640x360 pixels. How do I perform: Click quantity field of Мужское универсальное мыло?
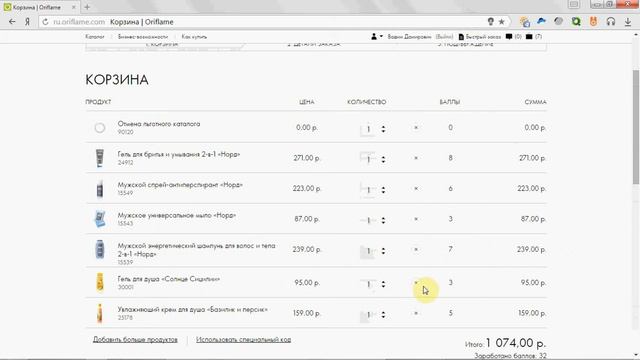tap(369, 220)
